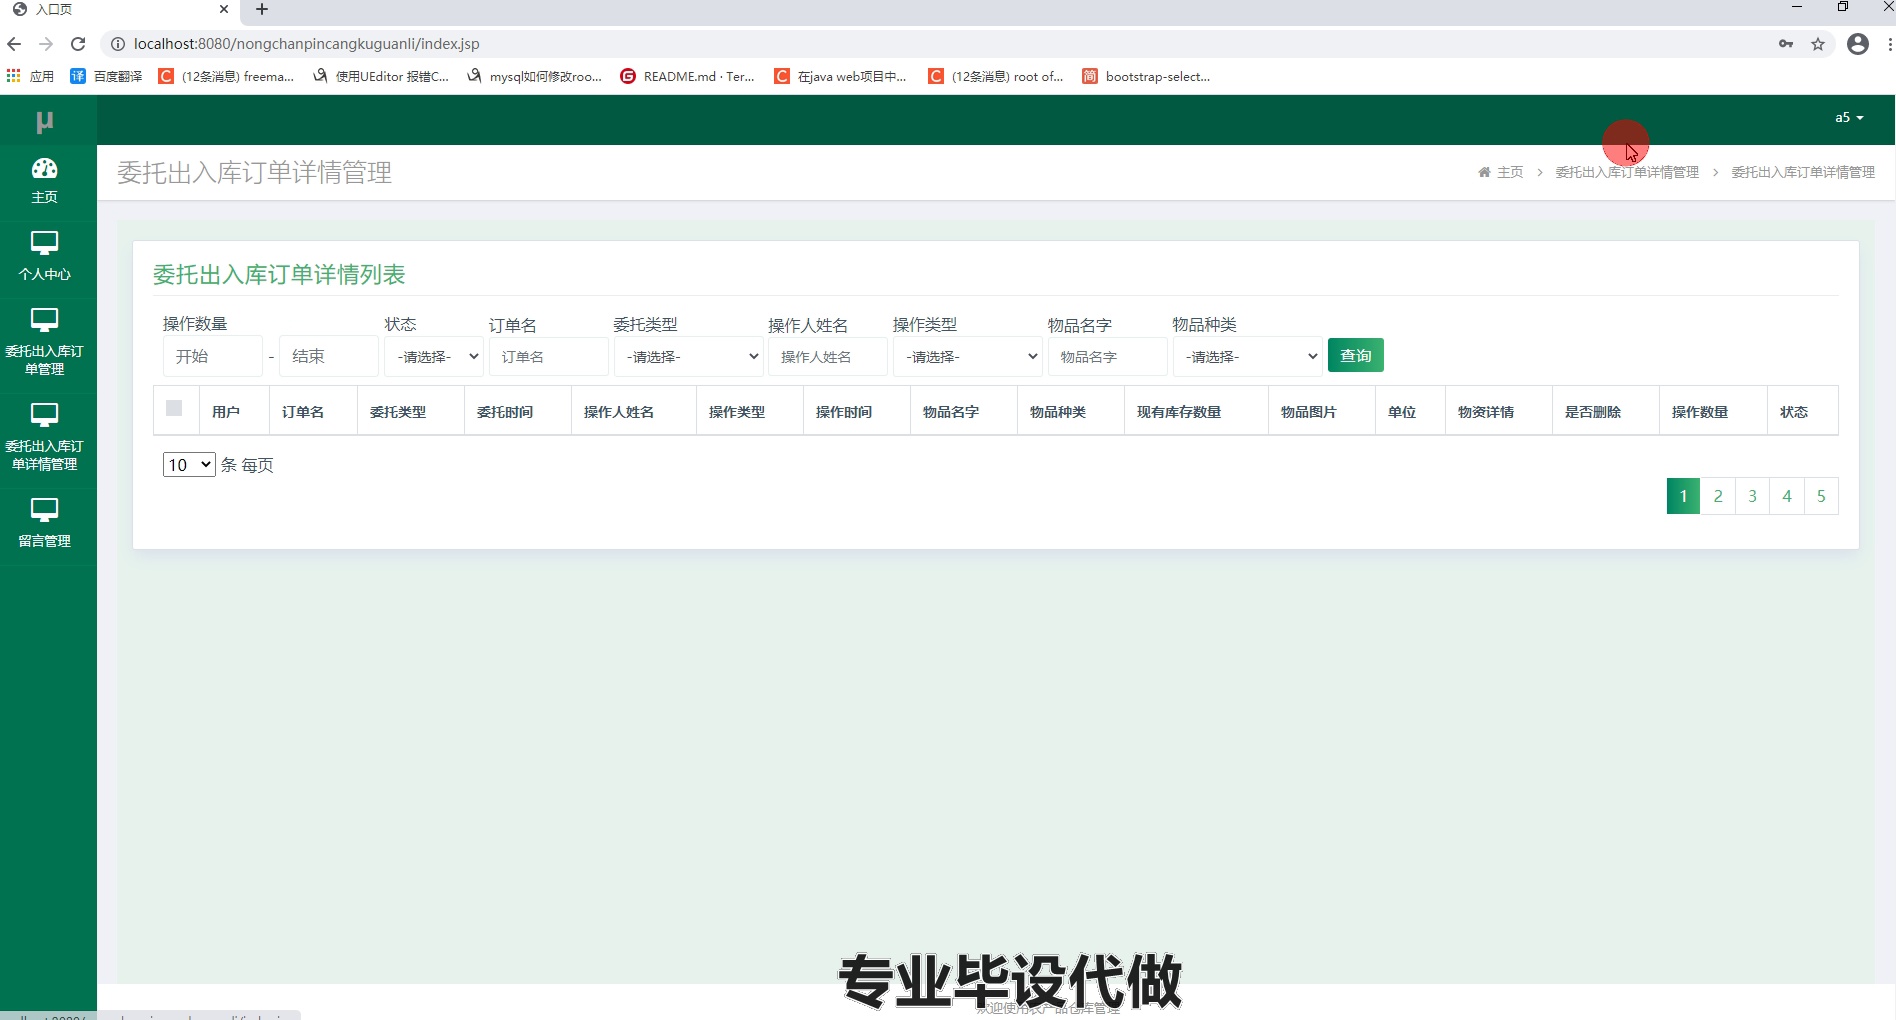Expand the 委托类型 selection dropdown
Image resolution: width=1896 pixels, height=1020 pixels.
point(688,356)
